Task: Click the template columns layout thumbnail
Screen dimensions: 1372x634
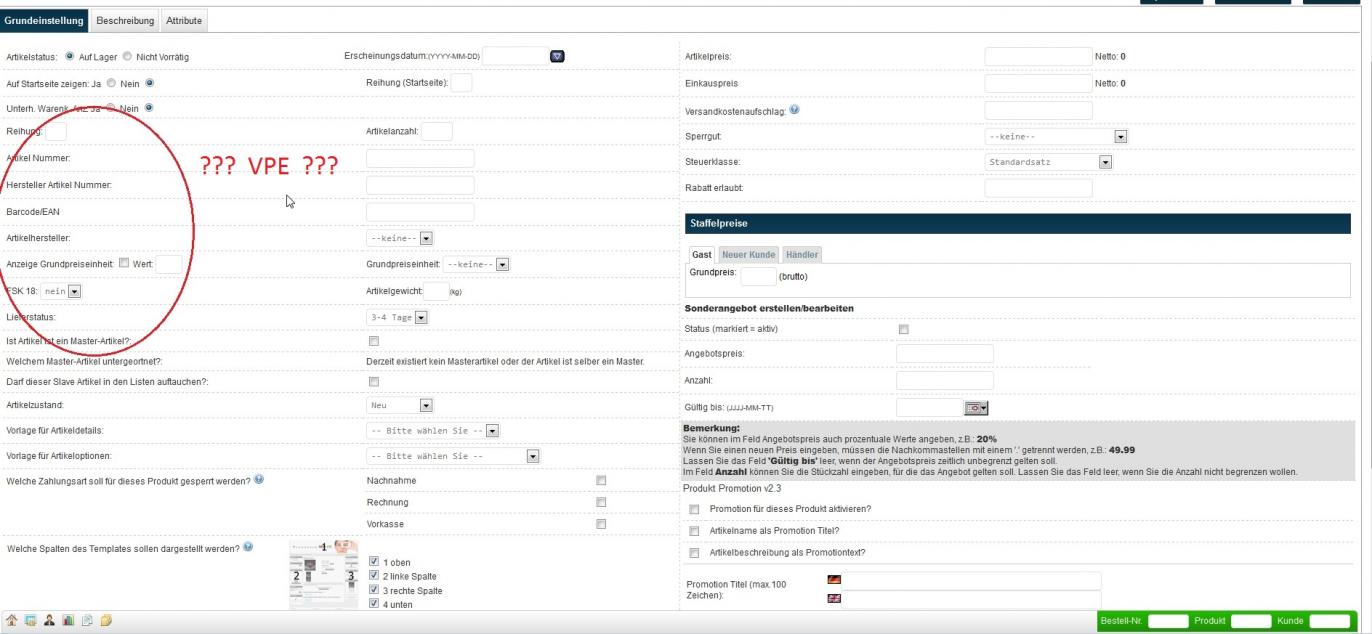Action: [x=323, y=575]
